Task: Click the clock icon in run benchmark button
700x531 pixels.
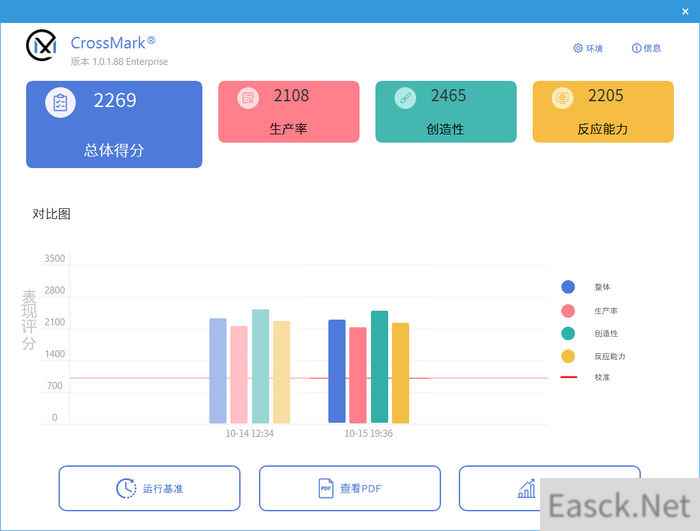Action: (x=126, y=488)
